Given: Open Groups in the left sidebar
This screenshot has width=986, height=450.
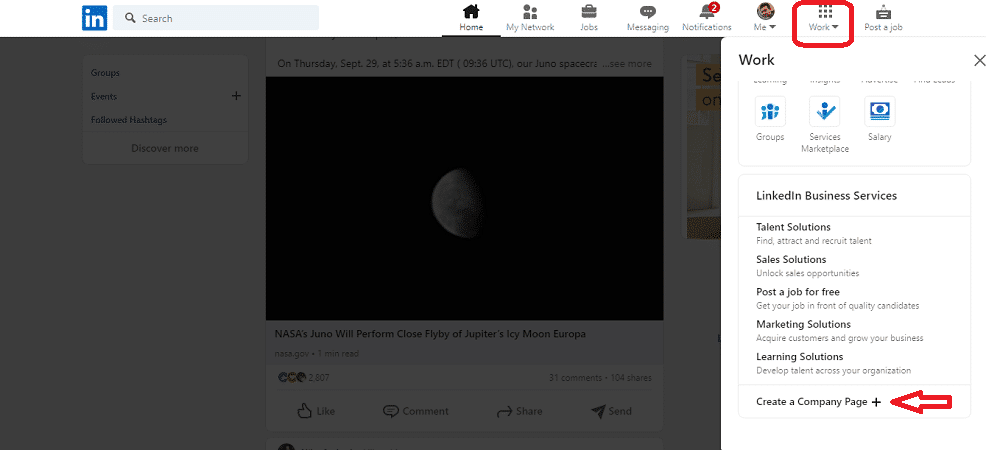Looking at the screenshot, I should pyautogui.click(x=105, y=73).
